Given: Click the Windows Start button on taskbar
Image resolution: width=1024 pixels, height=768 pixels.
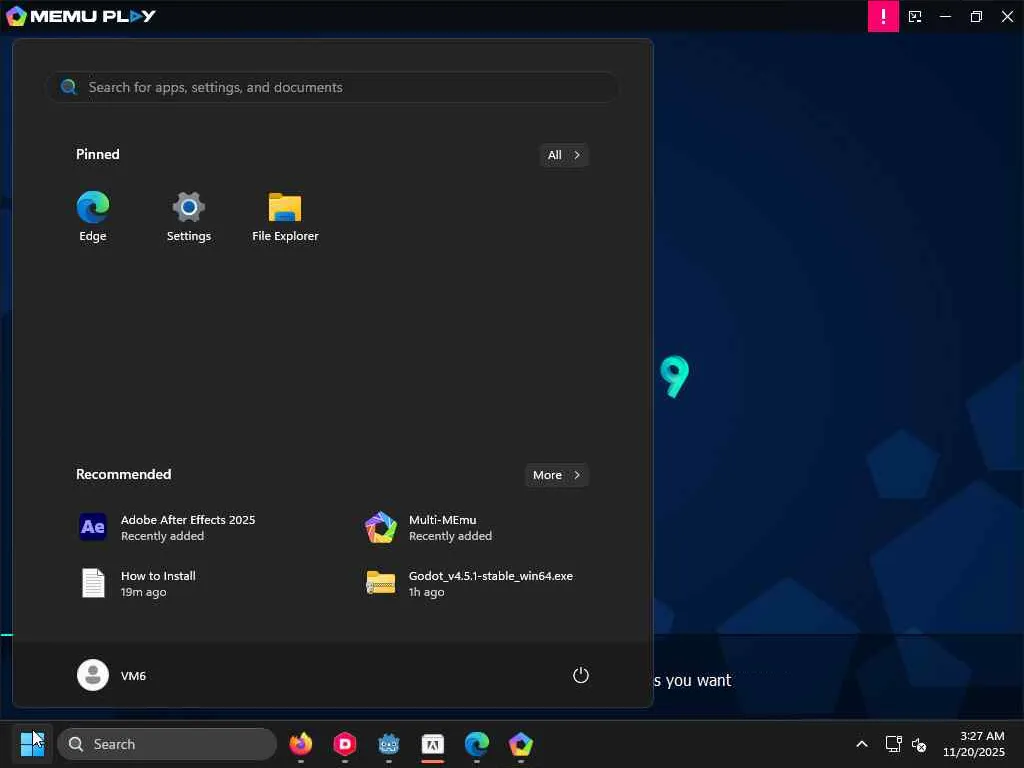Looking at the screenshot, I should point(32,744).
